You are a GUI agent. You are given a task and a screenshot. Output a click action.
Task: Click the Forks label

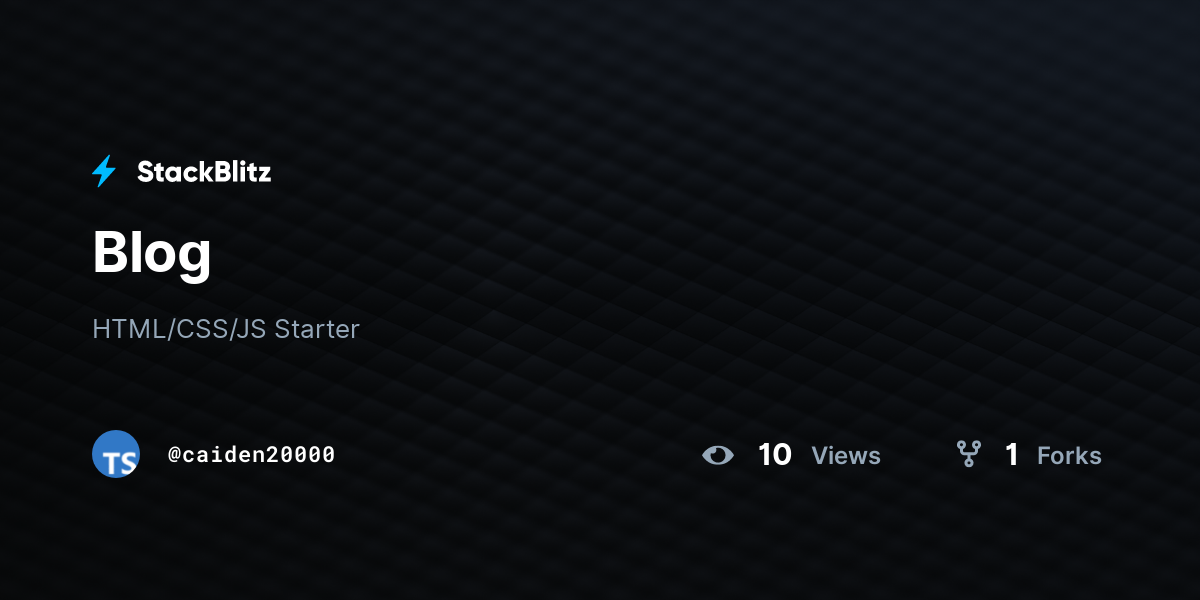point(1069,456)
